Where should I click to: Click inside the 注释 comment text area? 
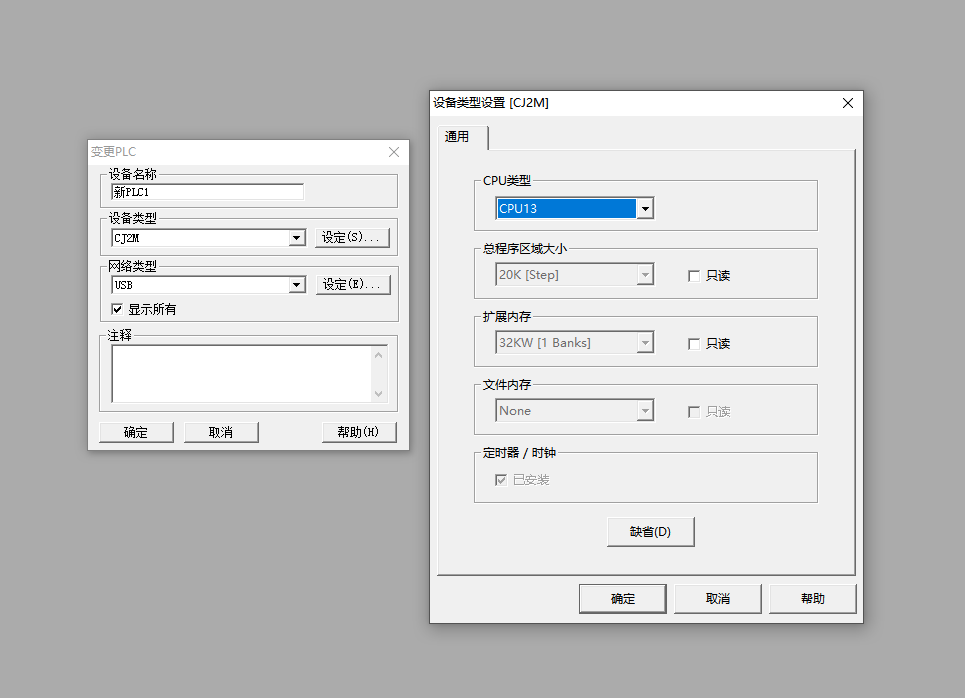pyautogui.click(x=240, y=374)
